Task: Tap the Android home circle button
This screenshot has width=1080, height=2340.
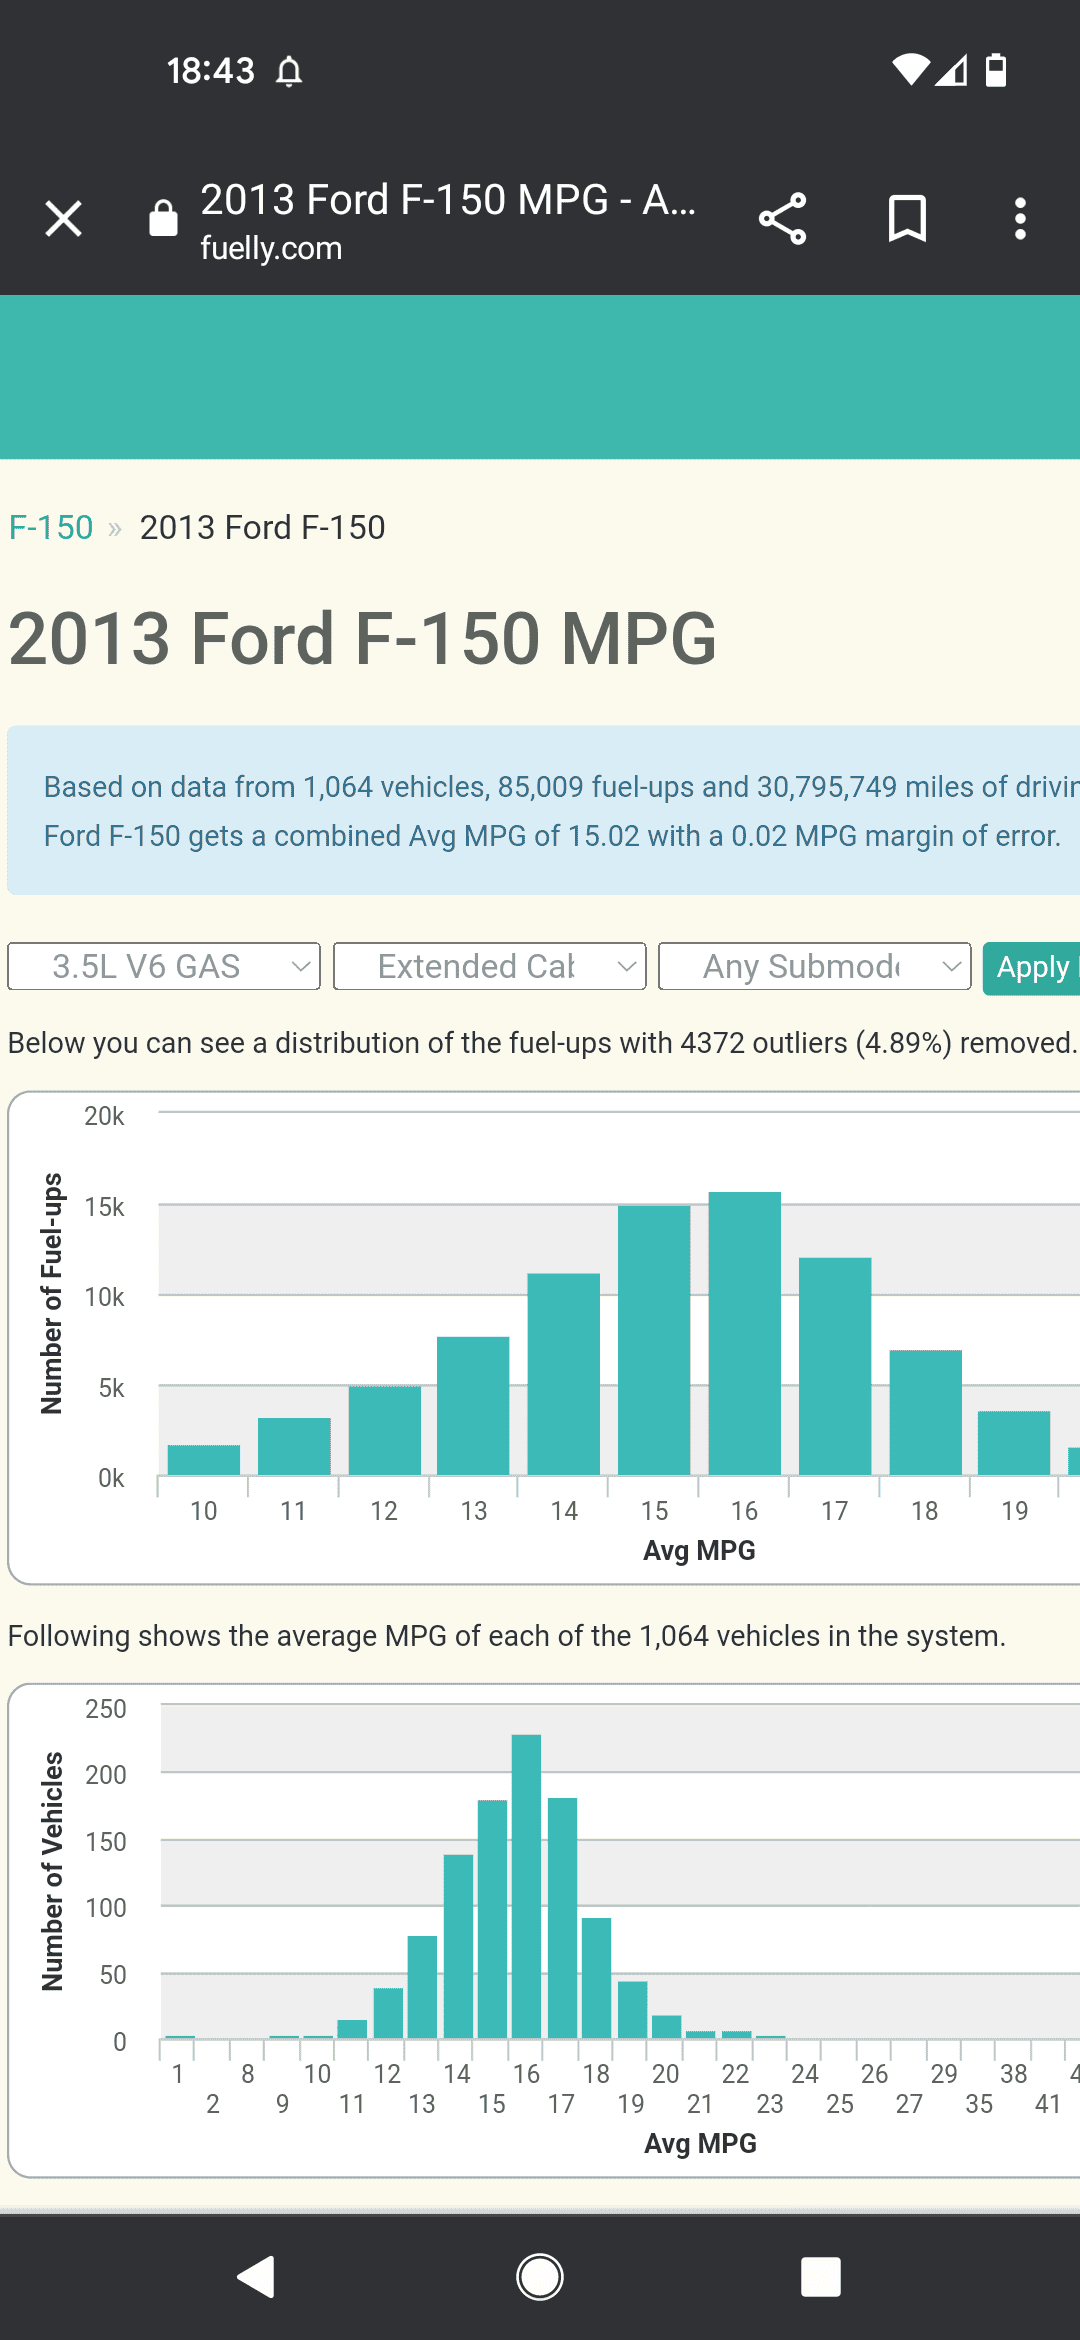Action: (x=540, y=2277)
